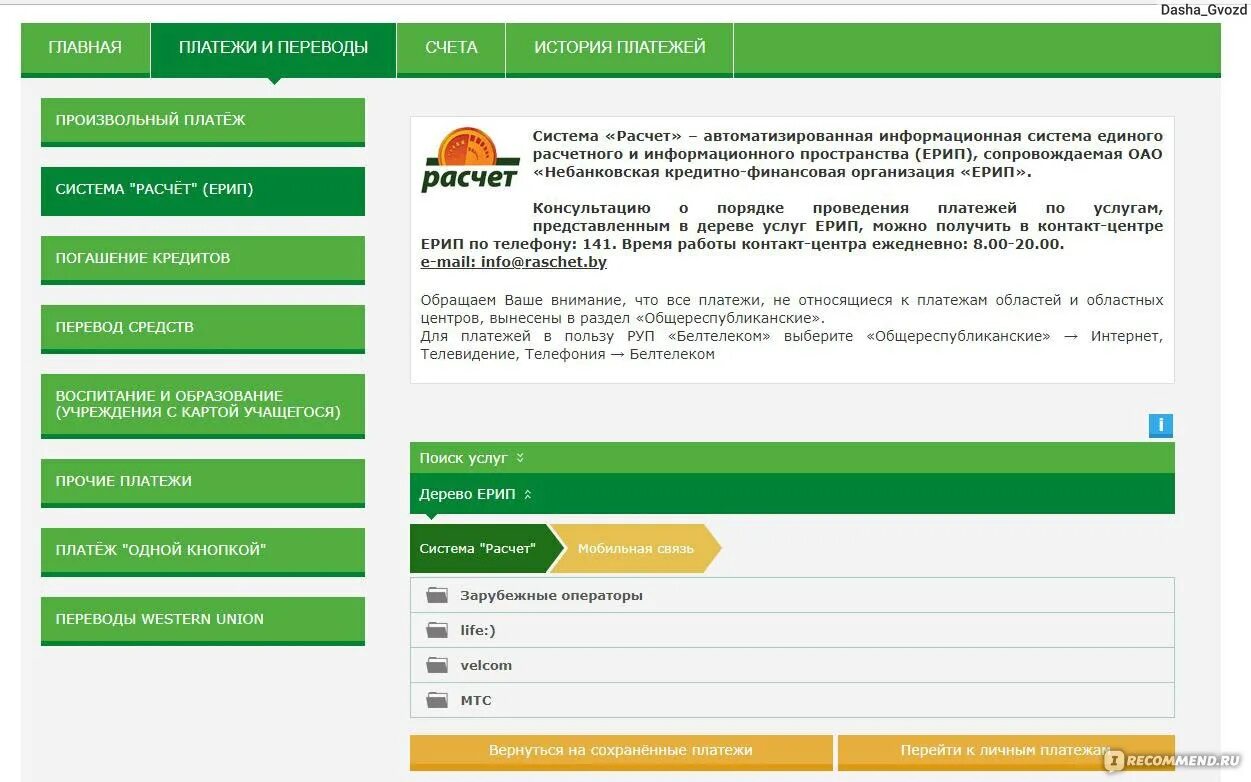Open Зарубежные операторы folder row
Screen dimensions: 1251x782
[x=792, y=595]
